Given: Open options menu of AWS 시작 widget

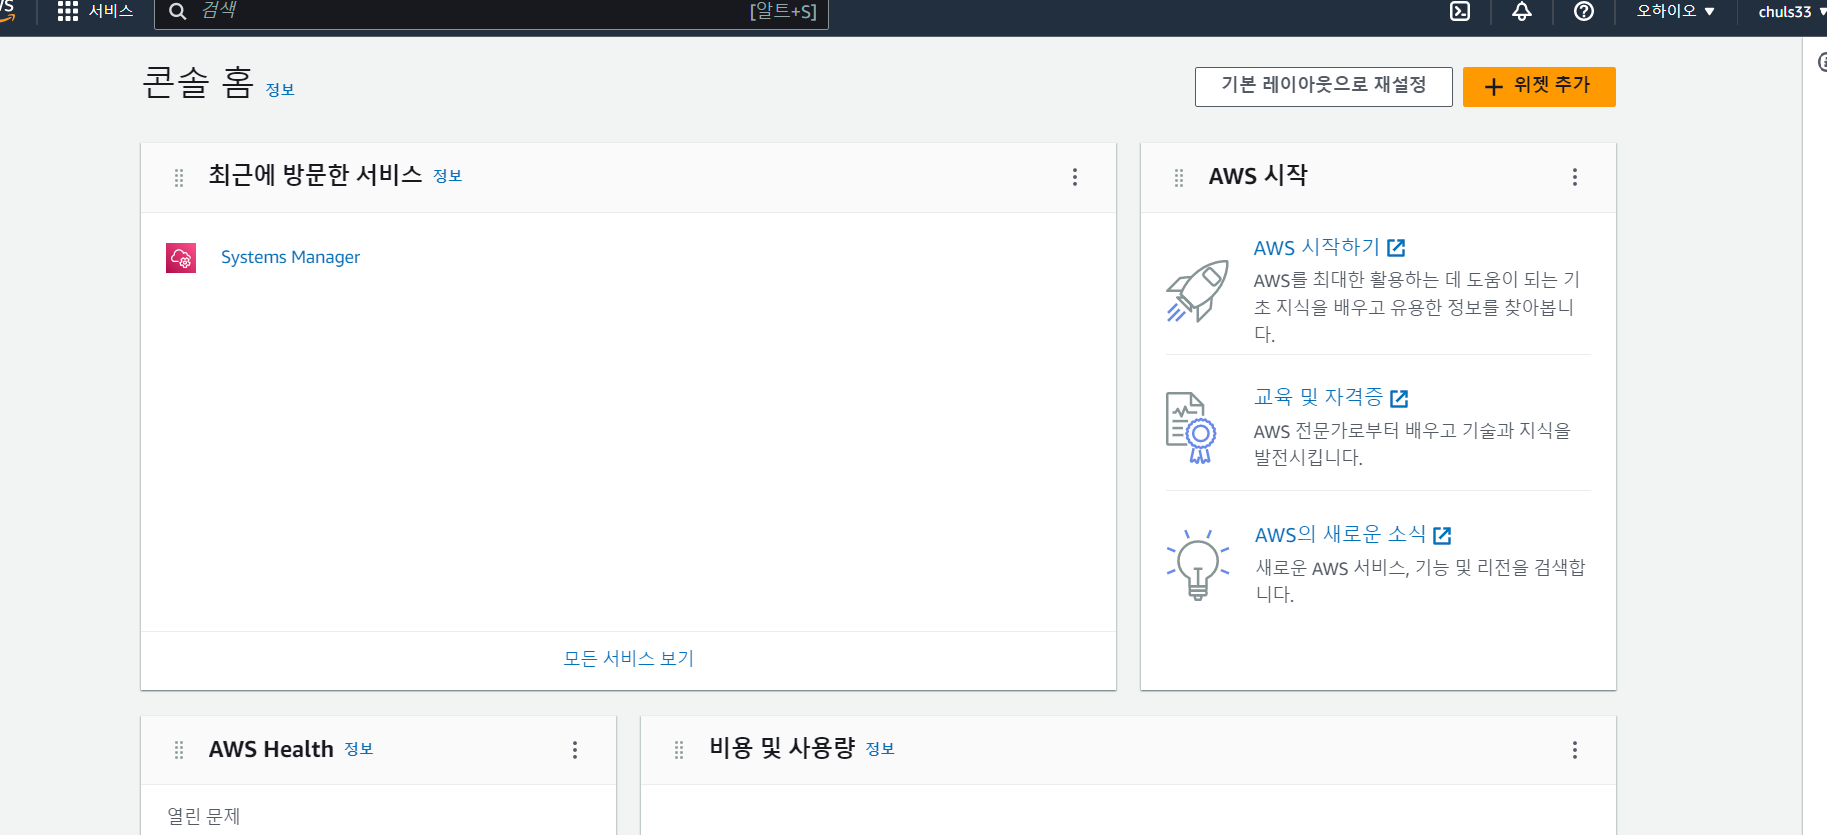Looking at the screenshot, I should [1575, 177].
